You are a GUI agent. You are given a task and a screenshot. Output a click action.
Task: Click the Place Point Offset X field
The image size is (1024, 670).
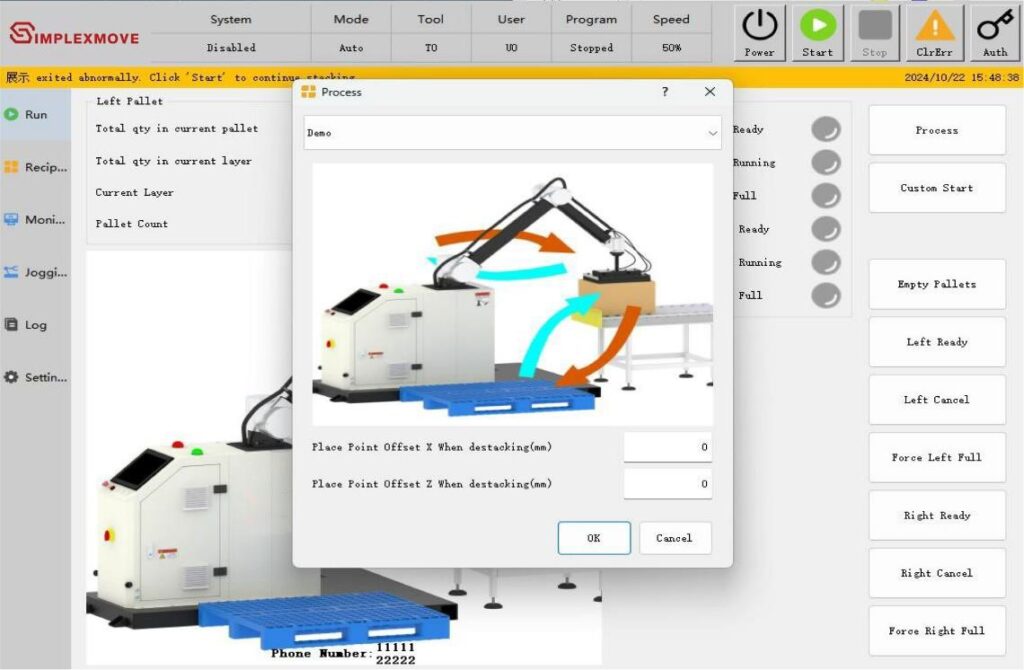click(667, 448)
